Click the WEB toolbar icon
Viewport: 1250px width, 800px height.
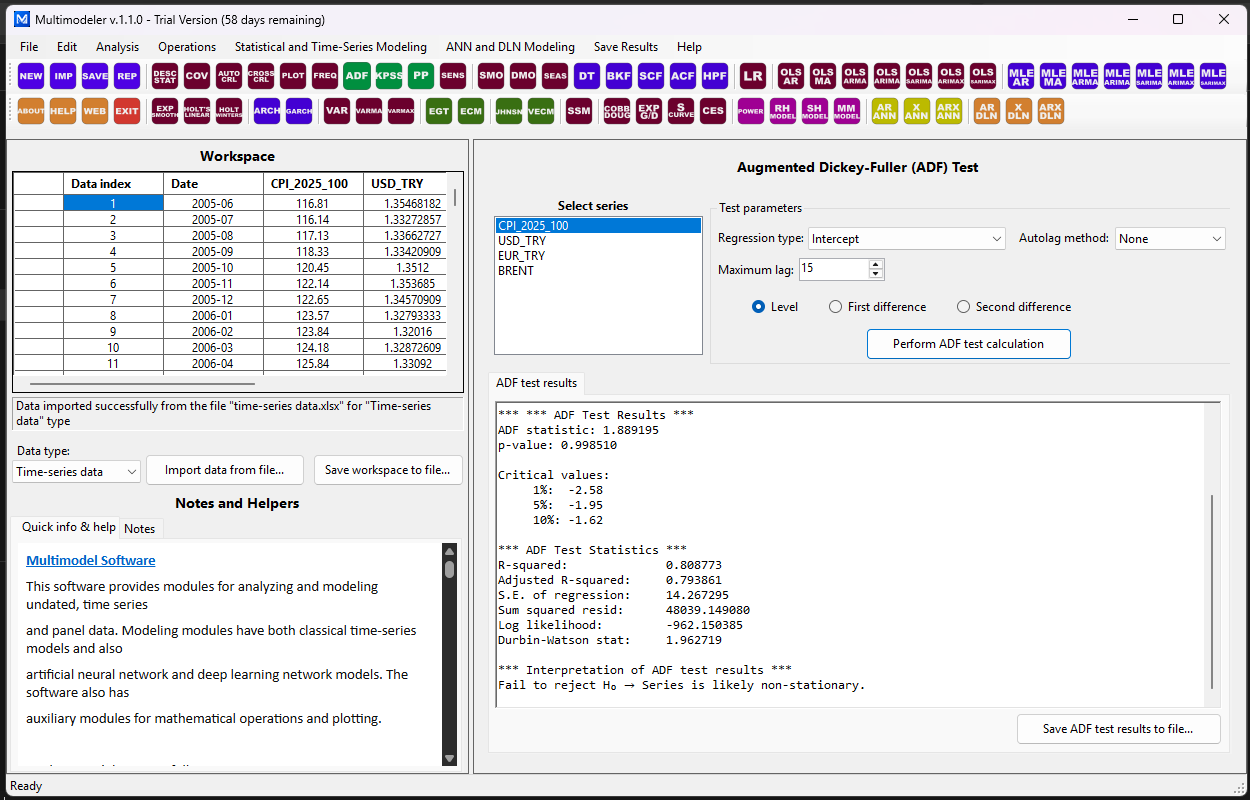95,111
